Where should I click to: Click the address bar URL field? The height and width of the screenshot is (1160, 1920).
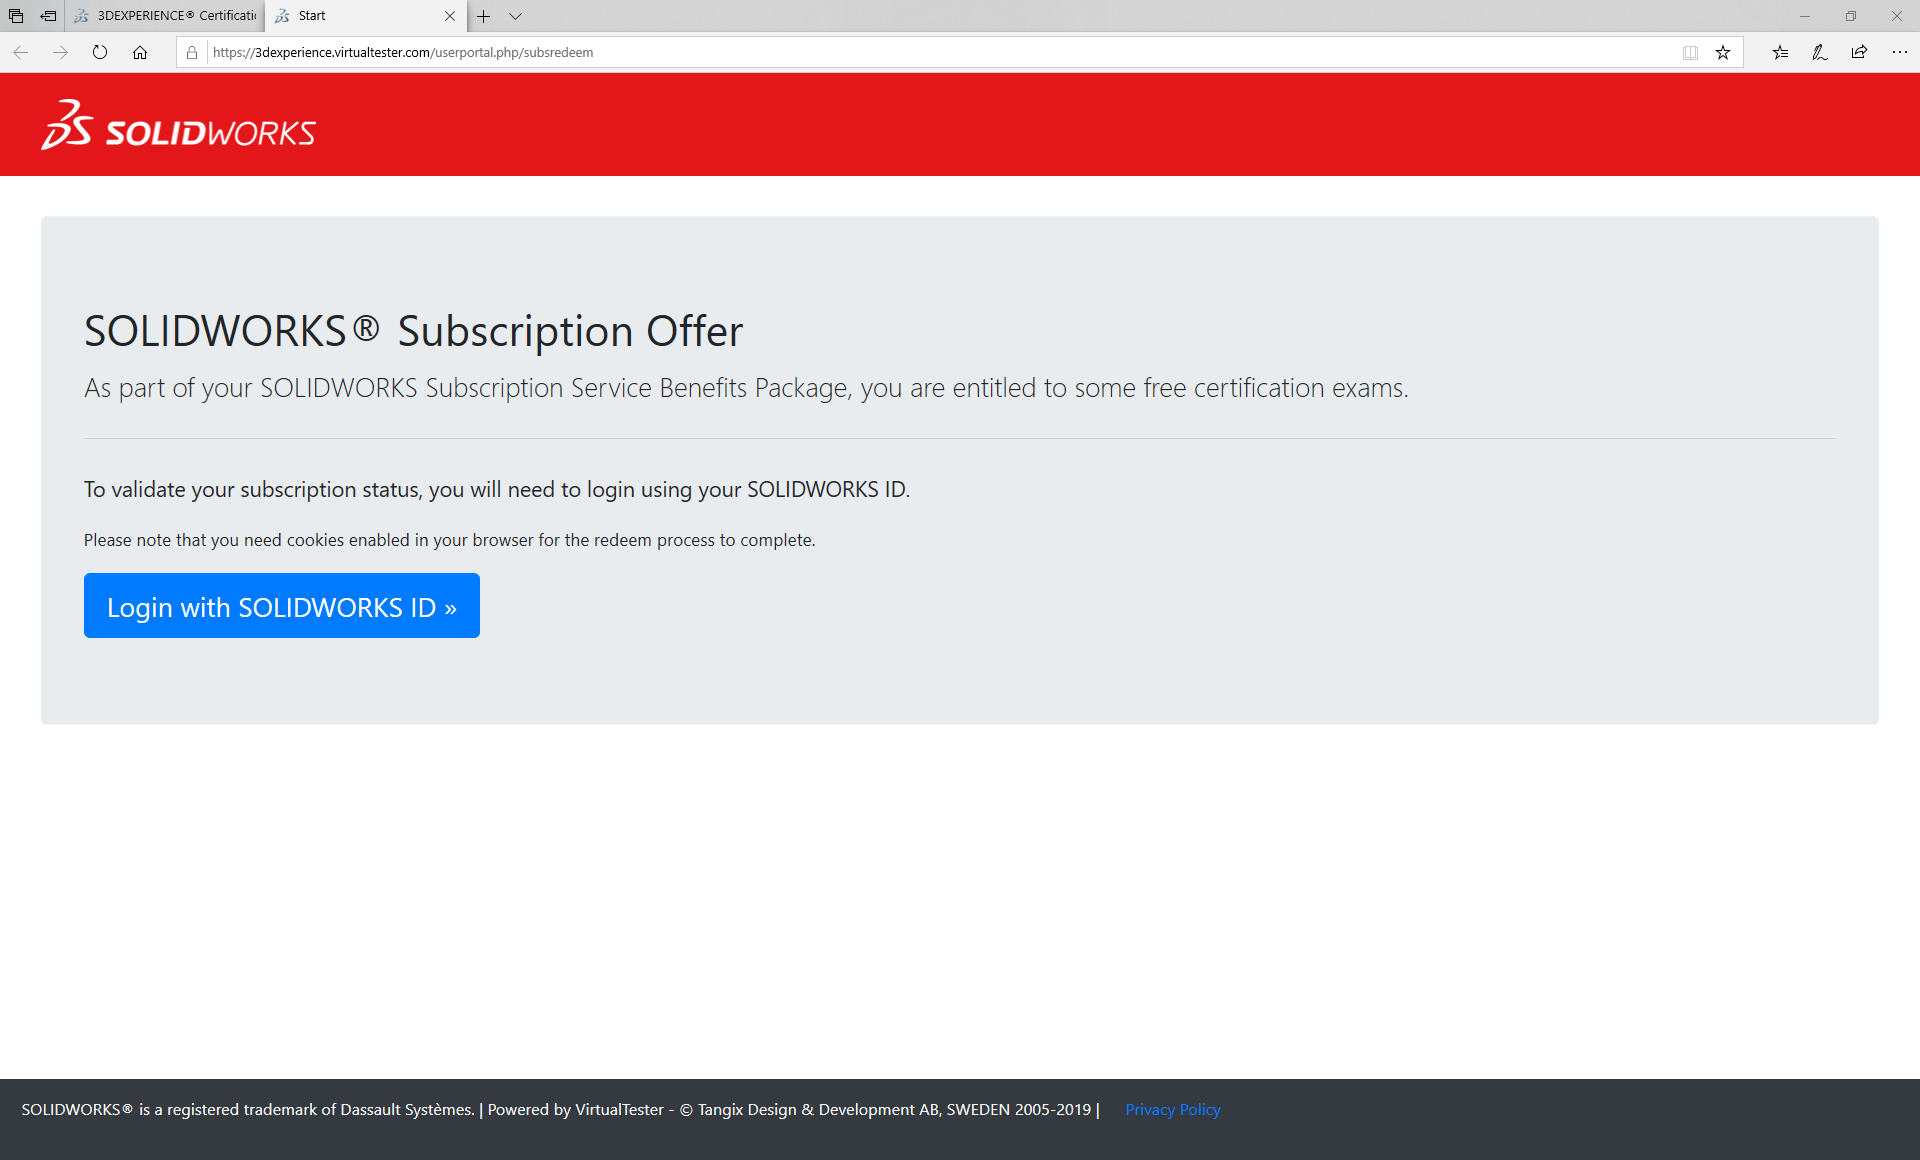pos(940,52)
